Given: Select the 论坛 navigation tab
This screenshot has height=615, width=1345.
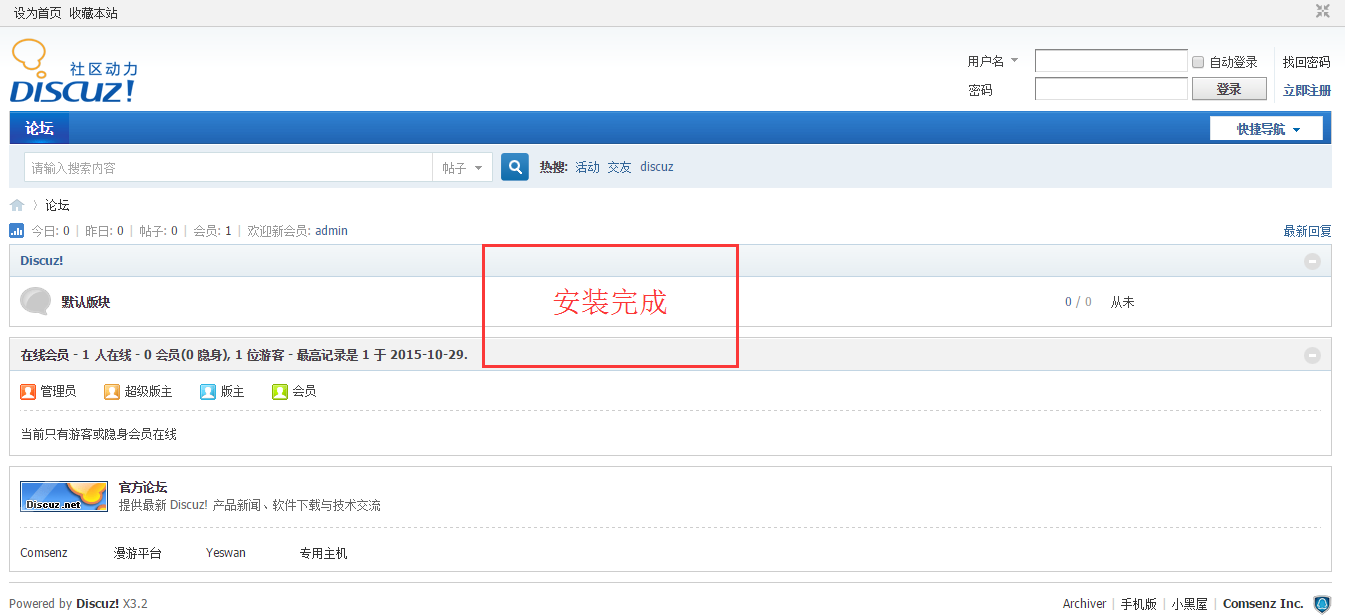Looking at the screenshot, I should (x=39, y=128).
